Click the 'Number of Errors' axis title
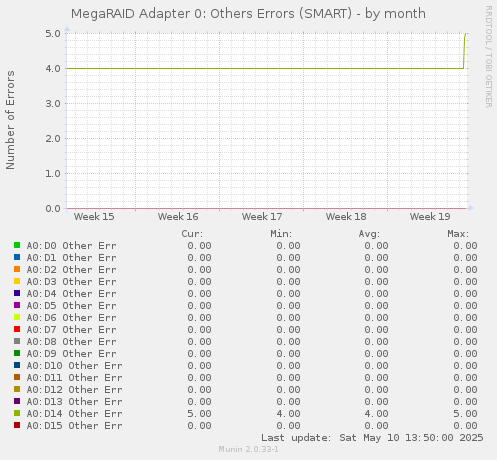The height and width of the screenshot is (460, 497). click(x=10, y=120)
